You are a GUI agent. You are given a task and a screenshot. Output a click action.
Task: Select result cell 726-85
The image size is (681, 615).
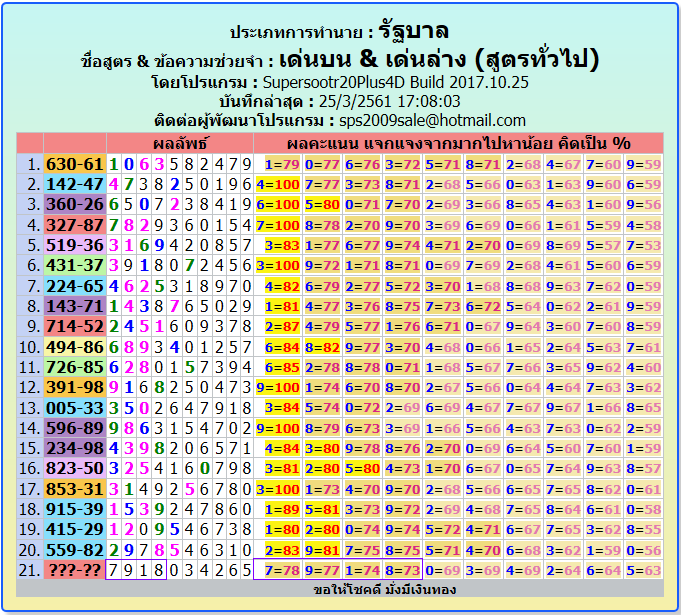tap(75, 367)
